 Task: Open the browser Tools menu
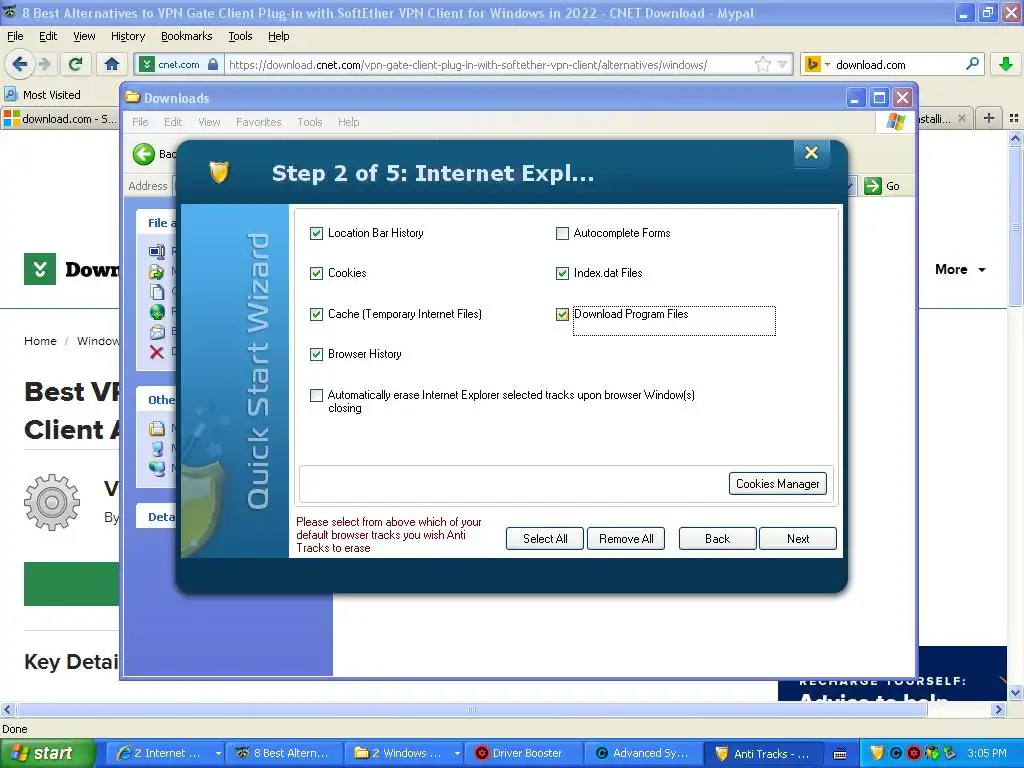(x=240, y=36)
